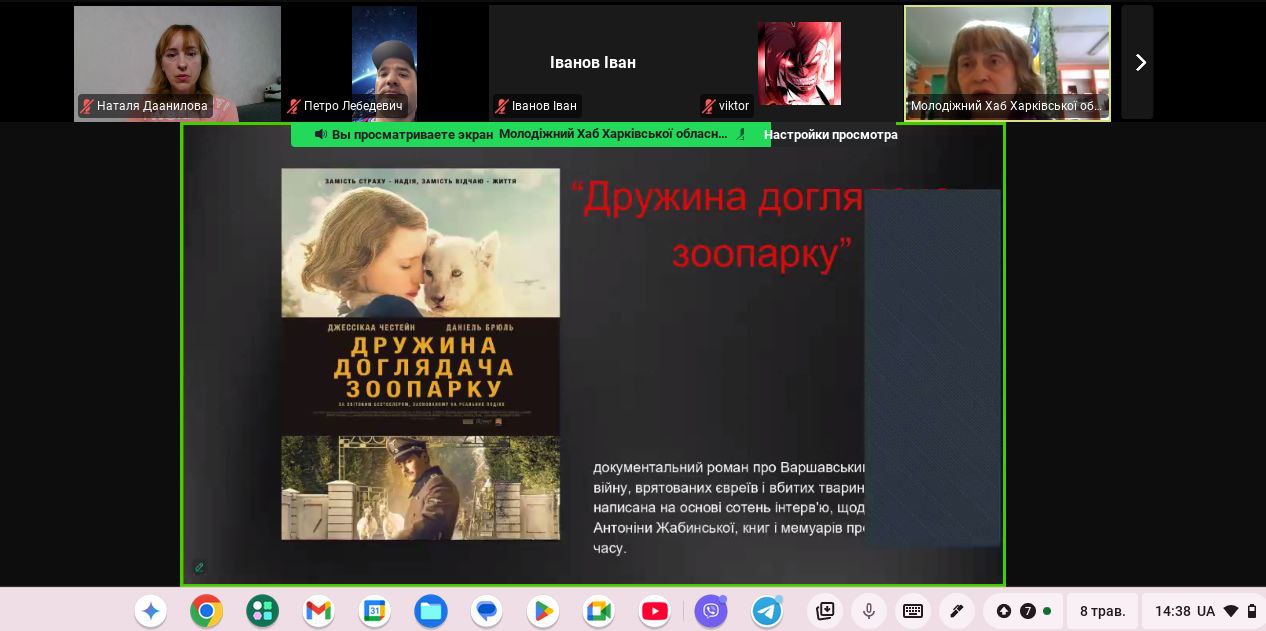The width and height of the screenshot is (1266, 631).
Task: Click the movie poster in the shared slide
Action: click(420, 354)
